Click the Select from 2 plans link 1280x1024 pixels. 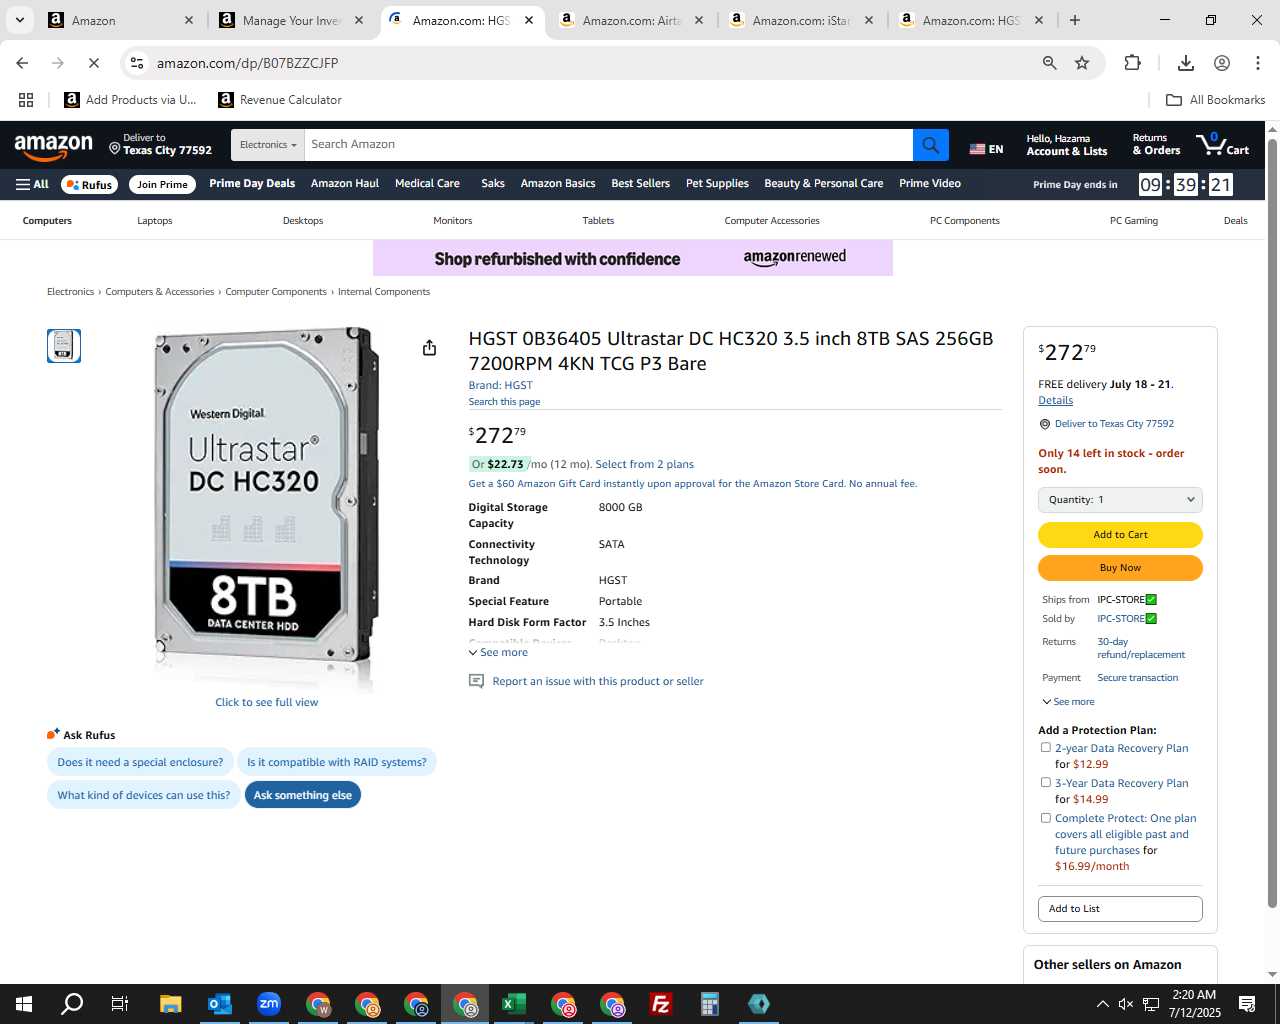tap(644, 464)
